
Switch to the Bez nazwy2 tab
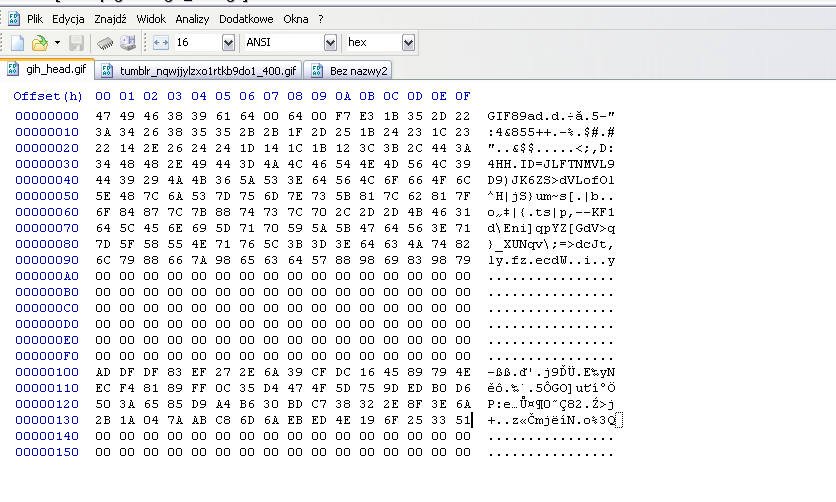click(349, 70)
